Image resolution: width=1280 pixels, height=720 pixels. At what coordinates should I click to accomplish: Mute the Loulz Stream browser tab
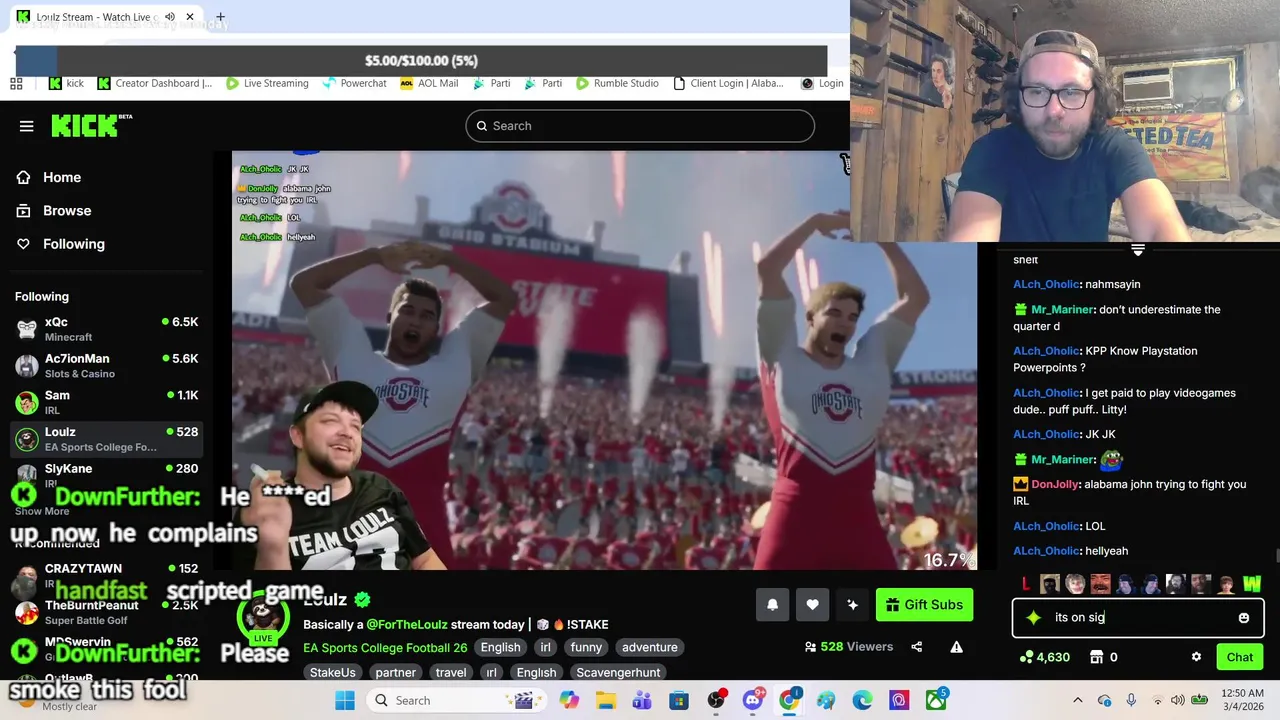pyautogui.click(x=170, y=17)
